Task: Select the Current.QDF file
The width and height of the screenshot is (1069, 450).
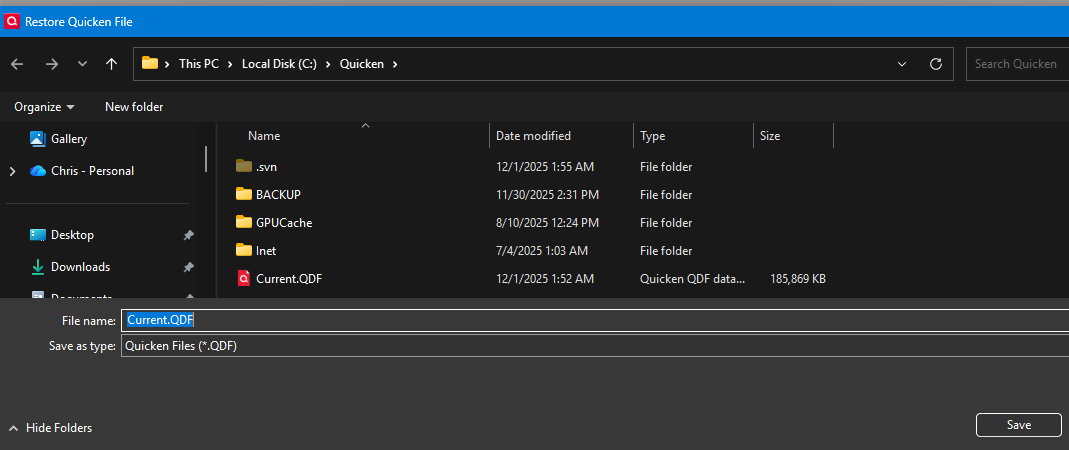Action: click(x=288, y=278)
